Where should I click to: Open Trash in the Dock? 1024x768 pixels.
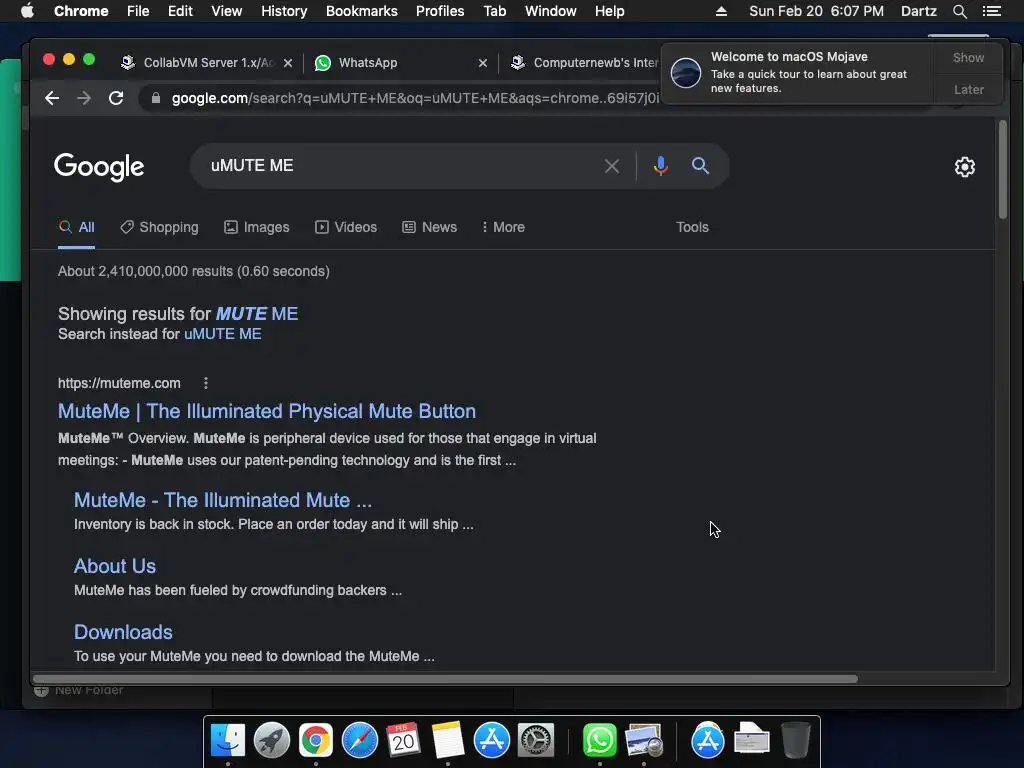click(x=795, y=741)
